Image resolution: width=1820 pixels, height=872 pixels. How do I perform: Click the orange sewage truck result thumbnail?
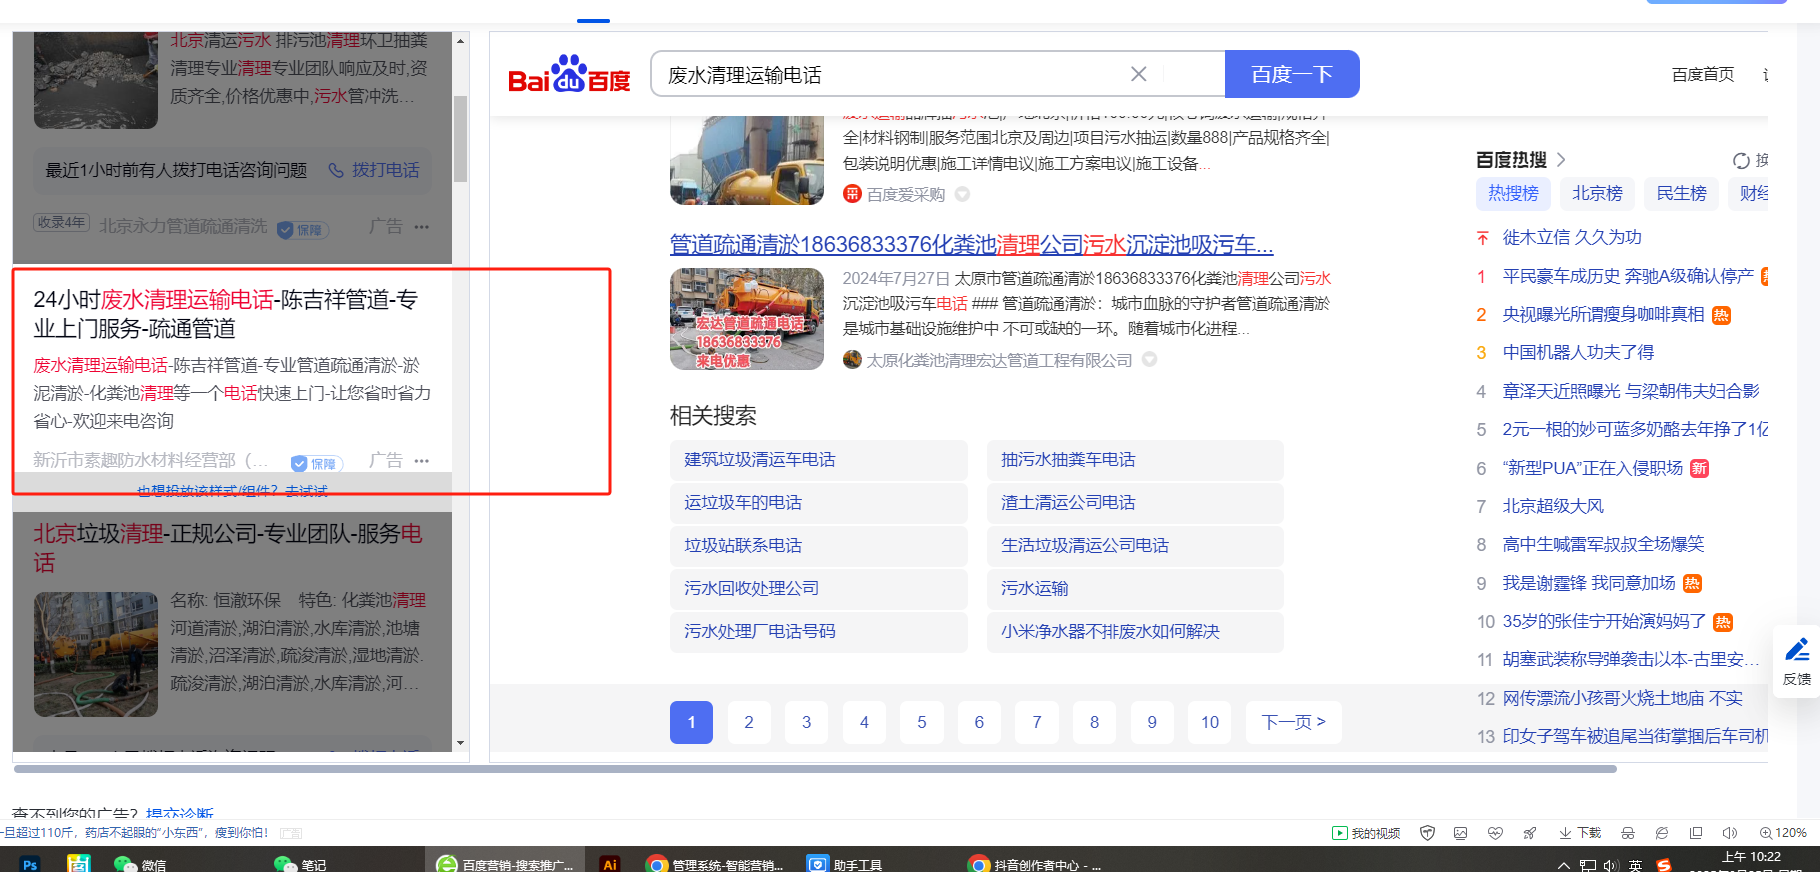click(746, 319)
